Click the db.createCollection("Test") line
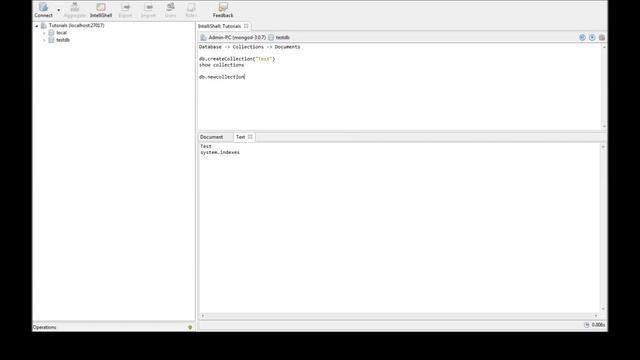The image size is (640, 360). pos(237,59)
